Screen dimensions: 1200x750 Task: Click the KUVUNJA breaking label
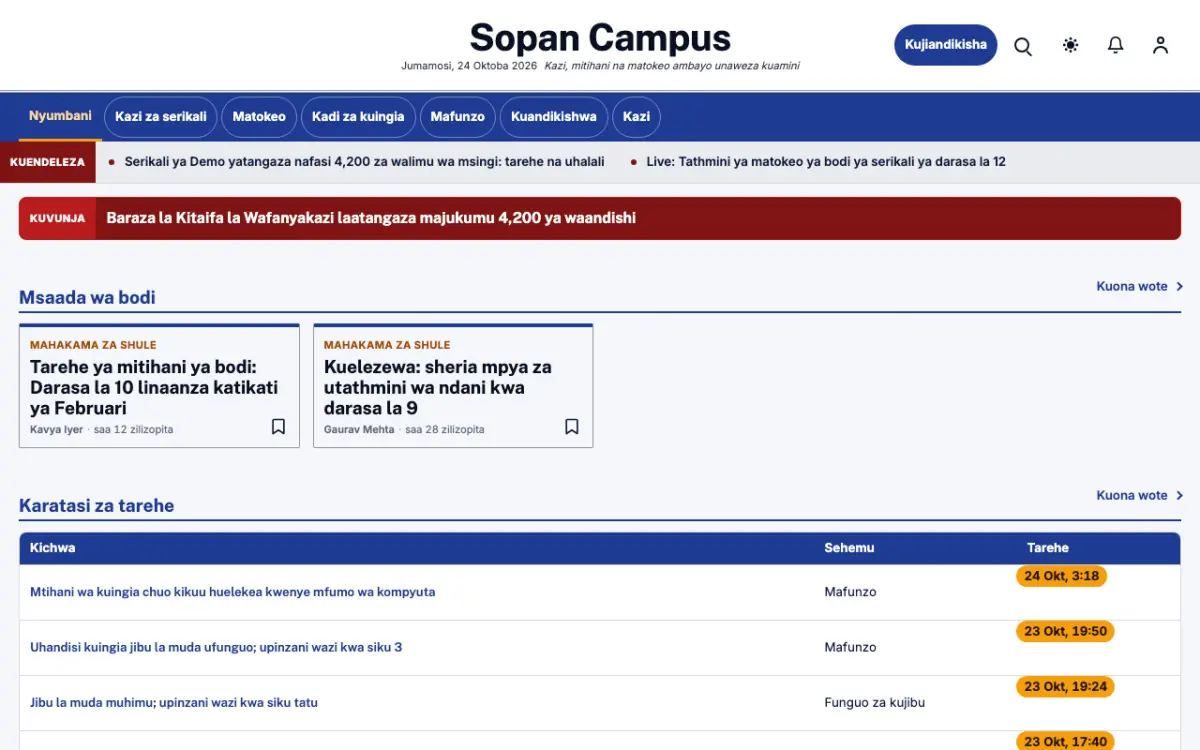(57, 218)
